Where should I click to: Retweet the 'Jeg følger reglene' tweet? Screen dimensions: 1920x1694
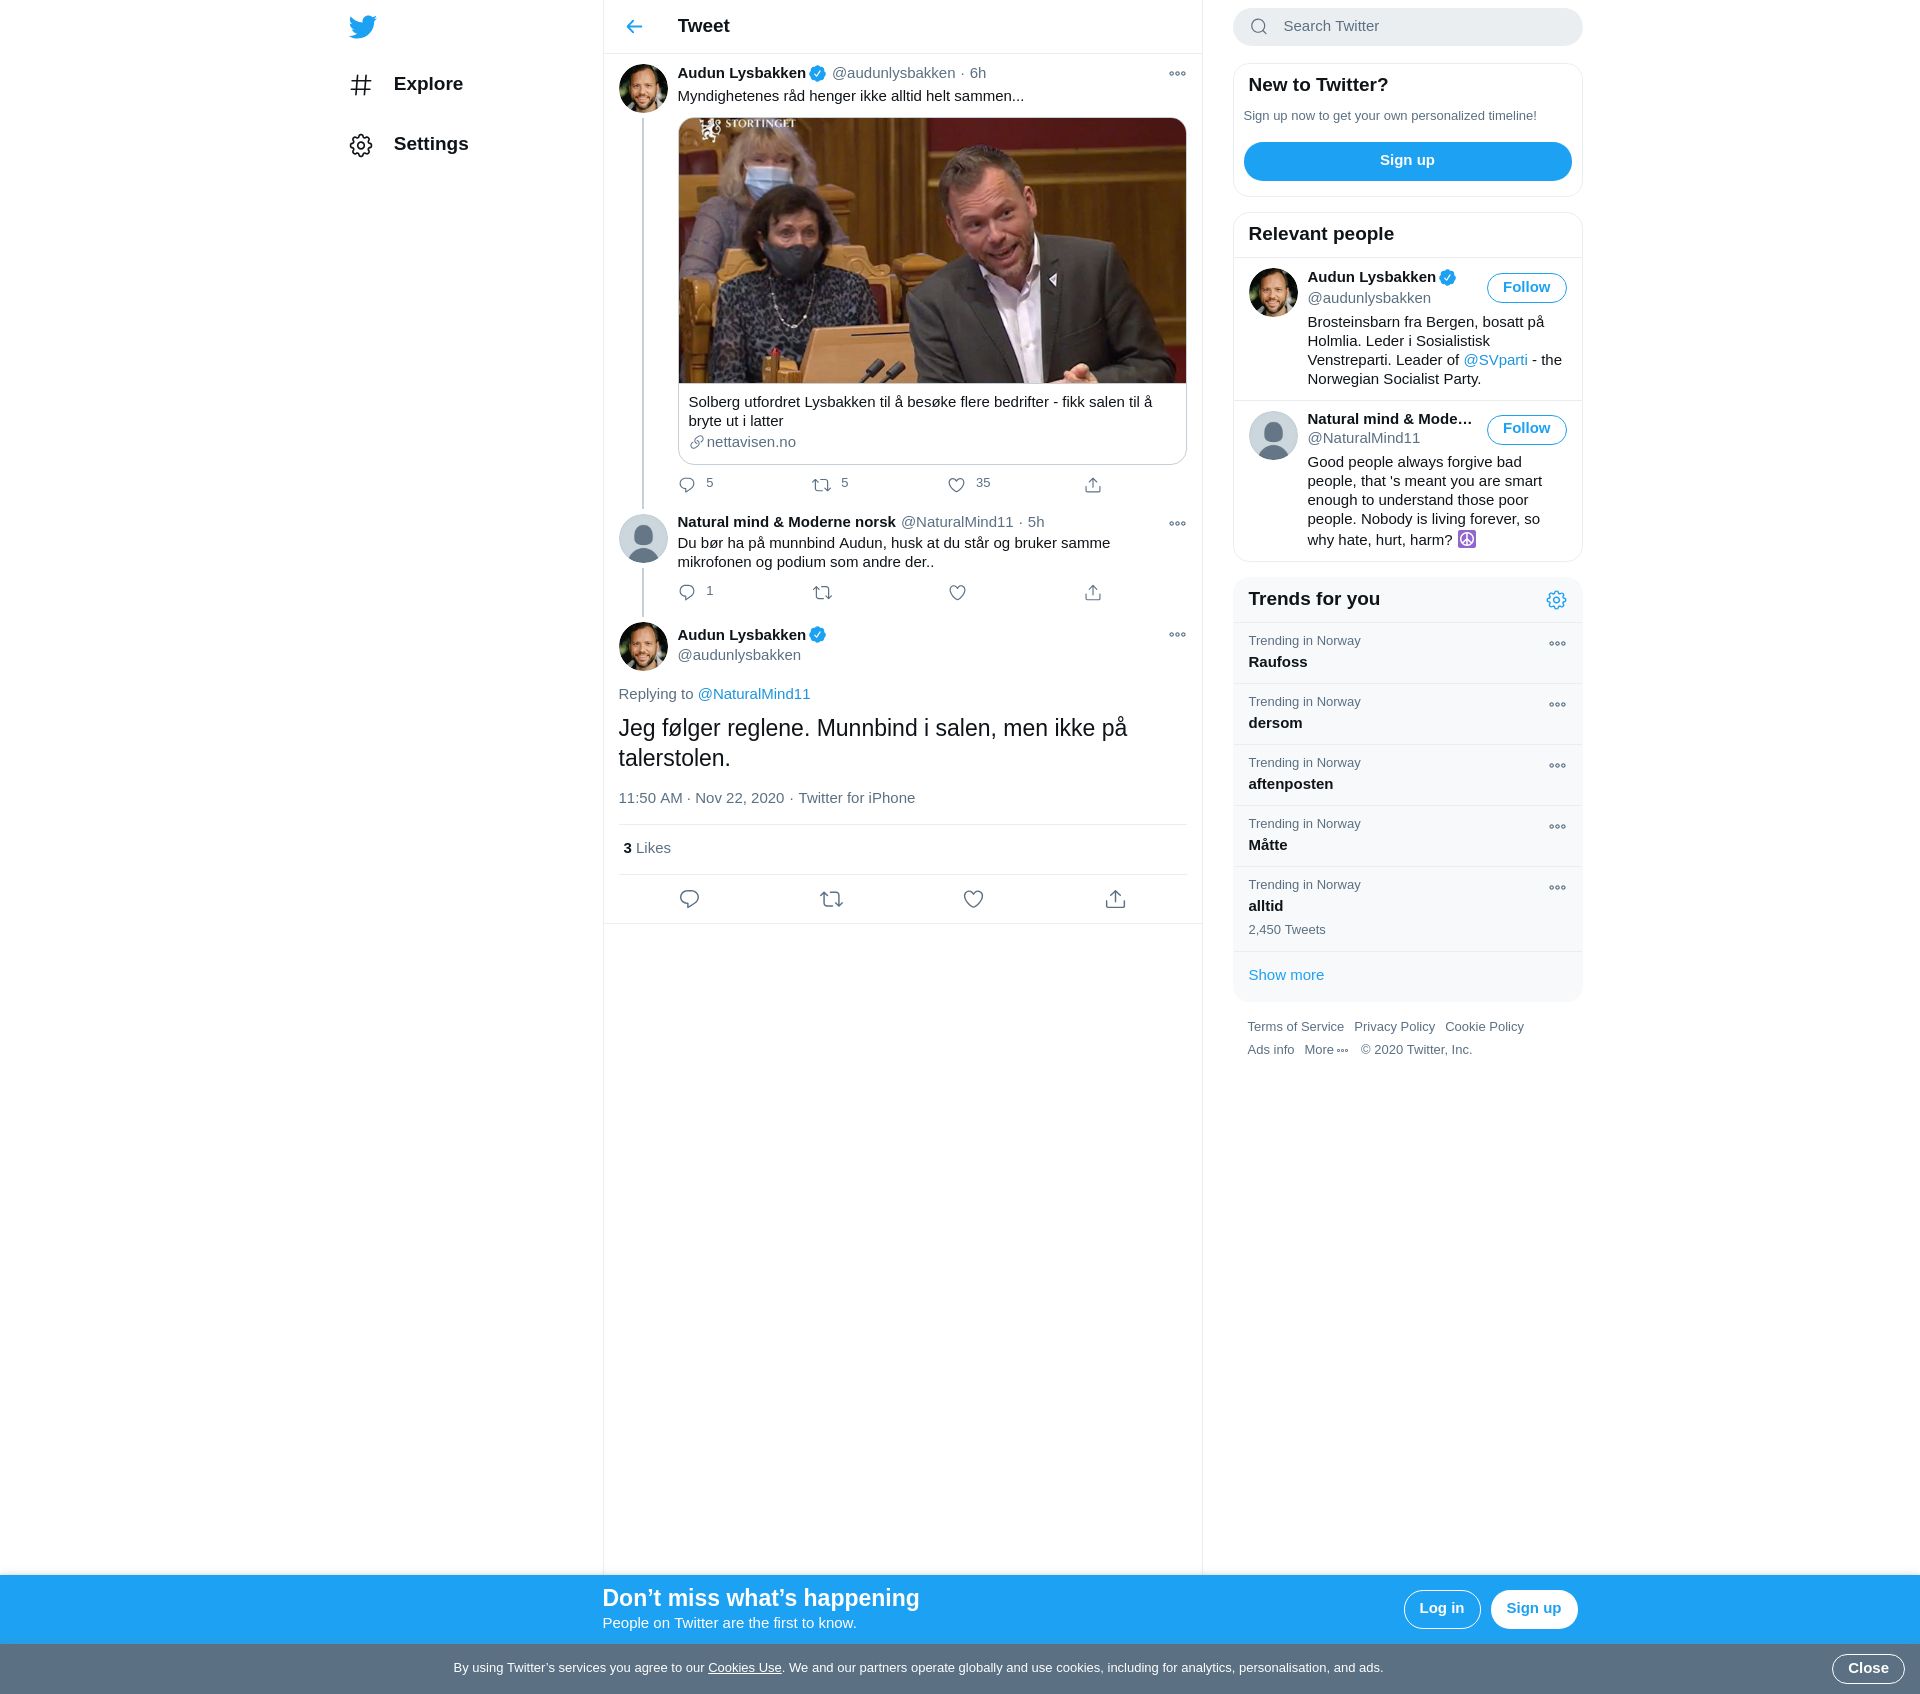click(831, 899)
